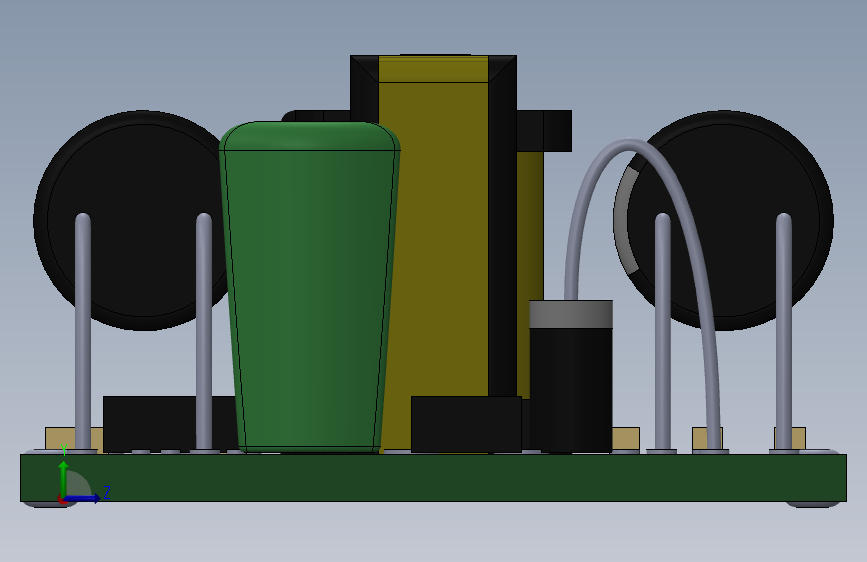Image resolution: width=867 pixels, height=562 pixels.
Task: Select the large green film capacitor body
Action: click(310, 287)
